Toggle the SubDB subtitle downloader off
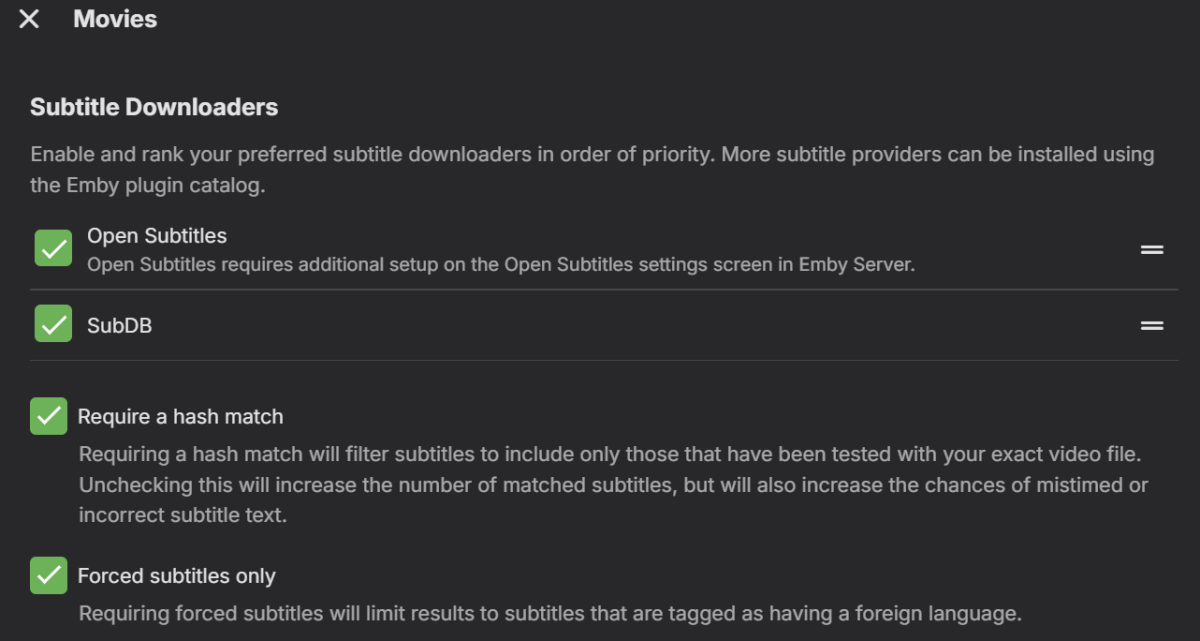The image size is (1200, 641). pyautogui.click(x=52, y=324)
